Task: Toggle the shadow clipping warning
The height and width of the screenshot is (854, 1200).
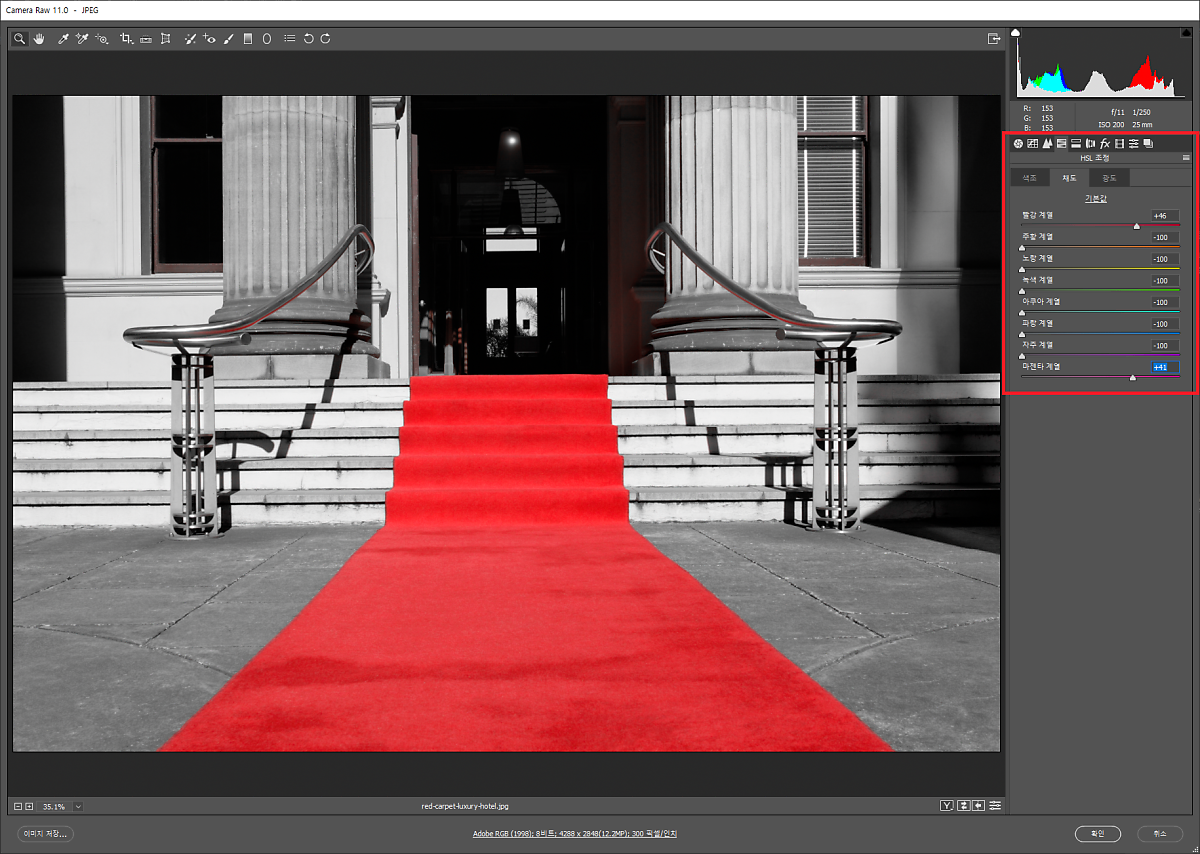Action: pos(1017,33)
